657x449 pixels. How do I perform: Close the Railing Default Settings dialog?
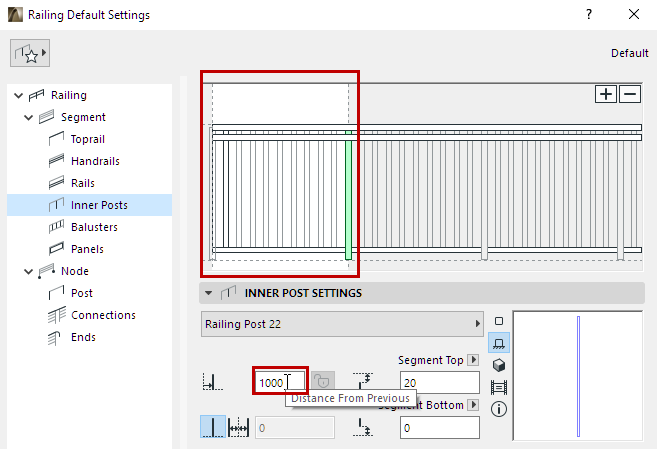(634, 14)
